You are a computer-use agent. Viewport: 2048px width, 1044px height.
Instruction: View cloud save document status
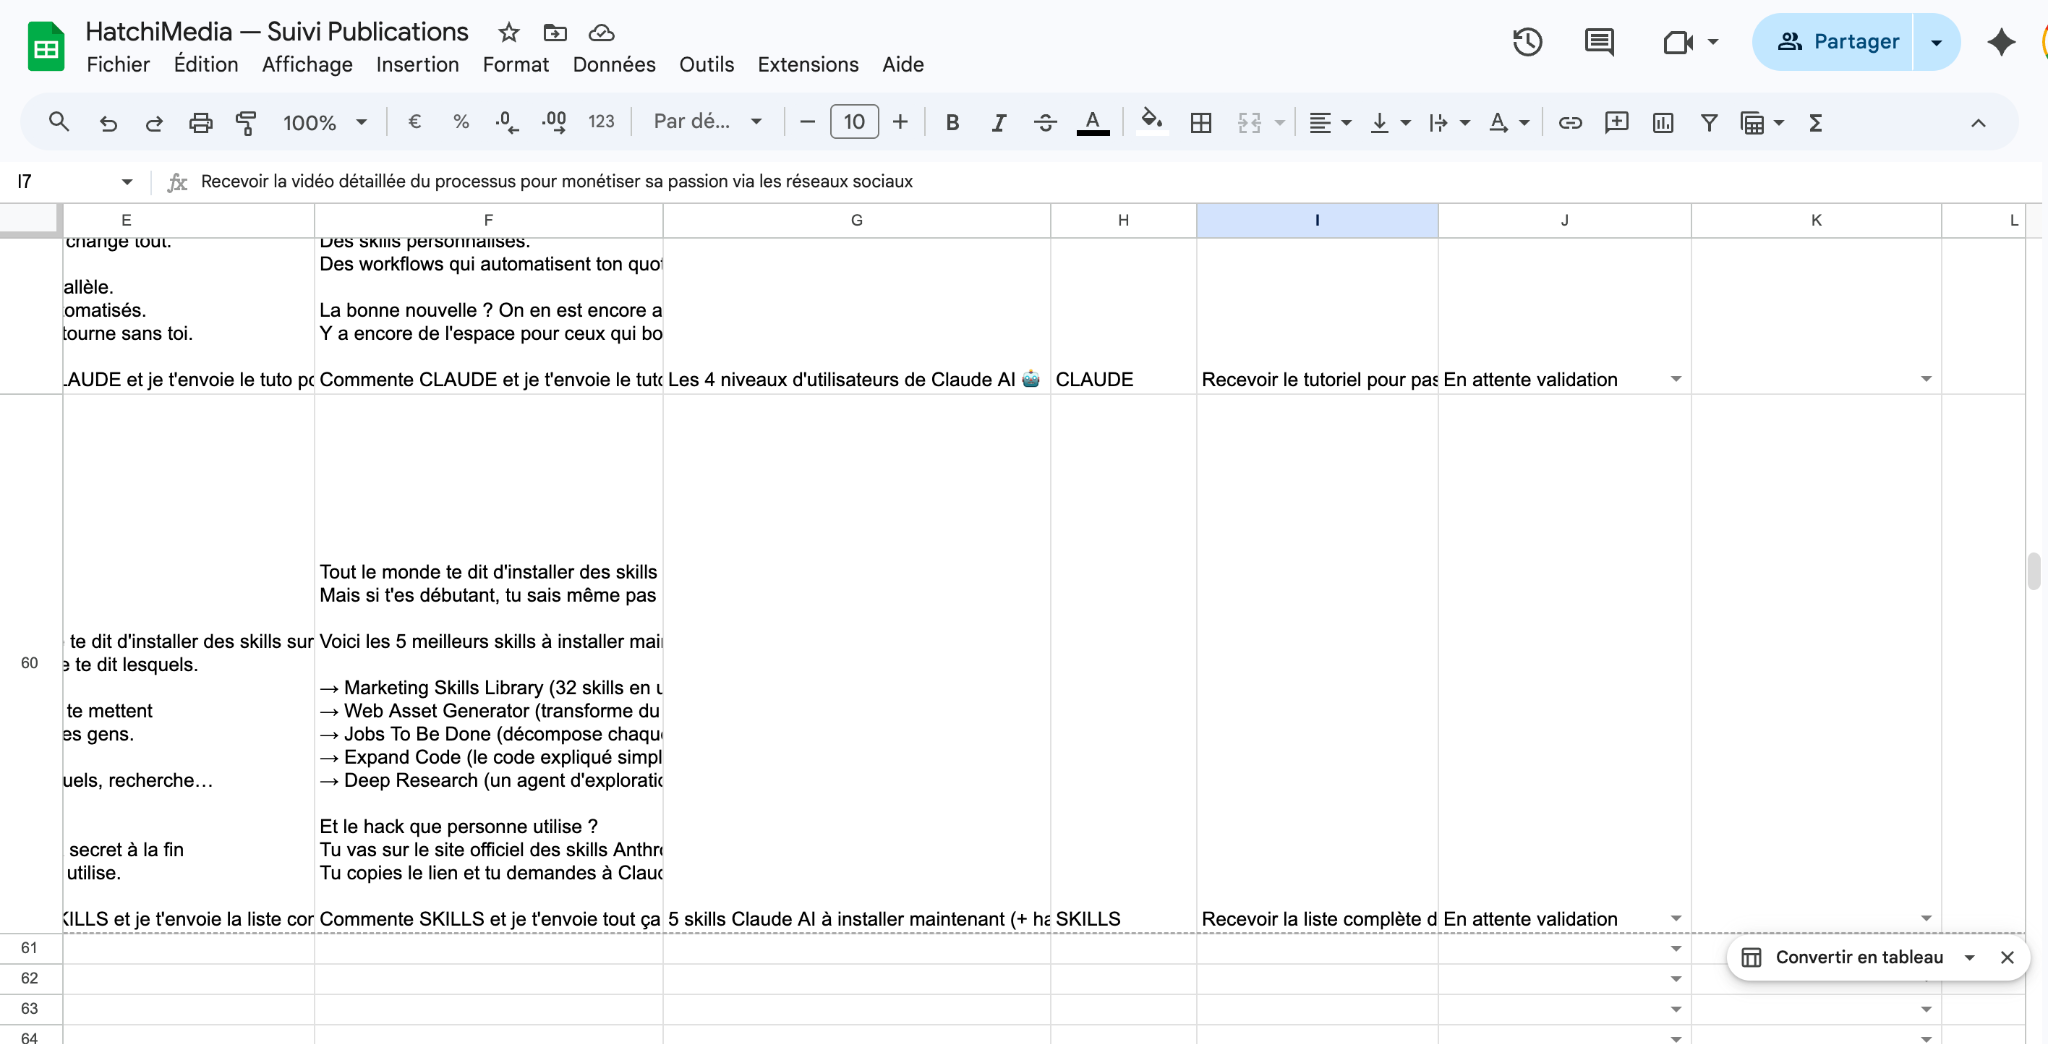click(601, 32)
